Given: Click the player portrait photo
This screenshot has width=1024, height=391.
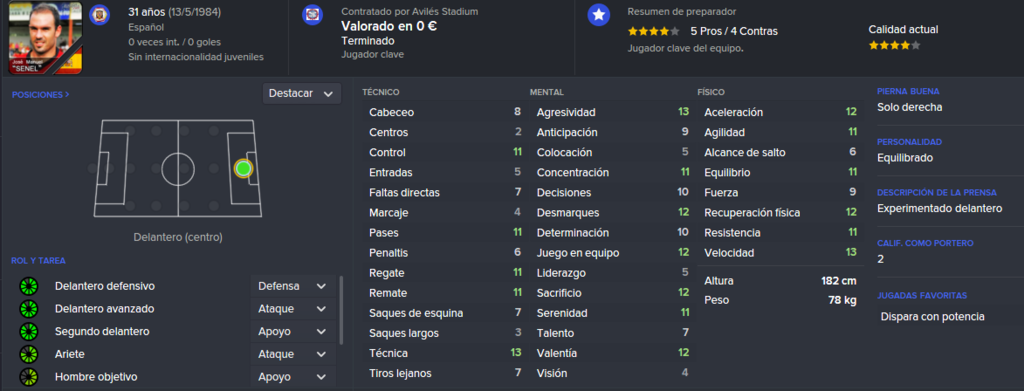Looking at the screenshot, I should point(46,38).
